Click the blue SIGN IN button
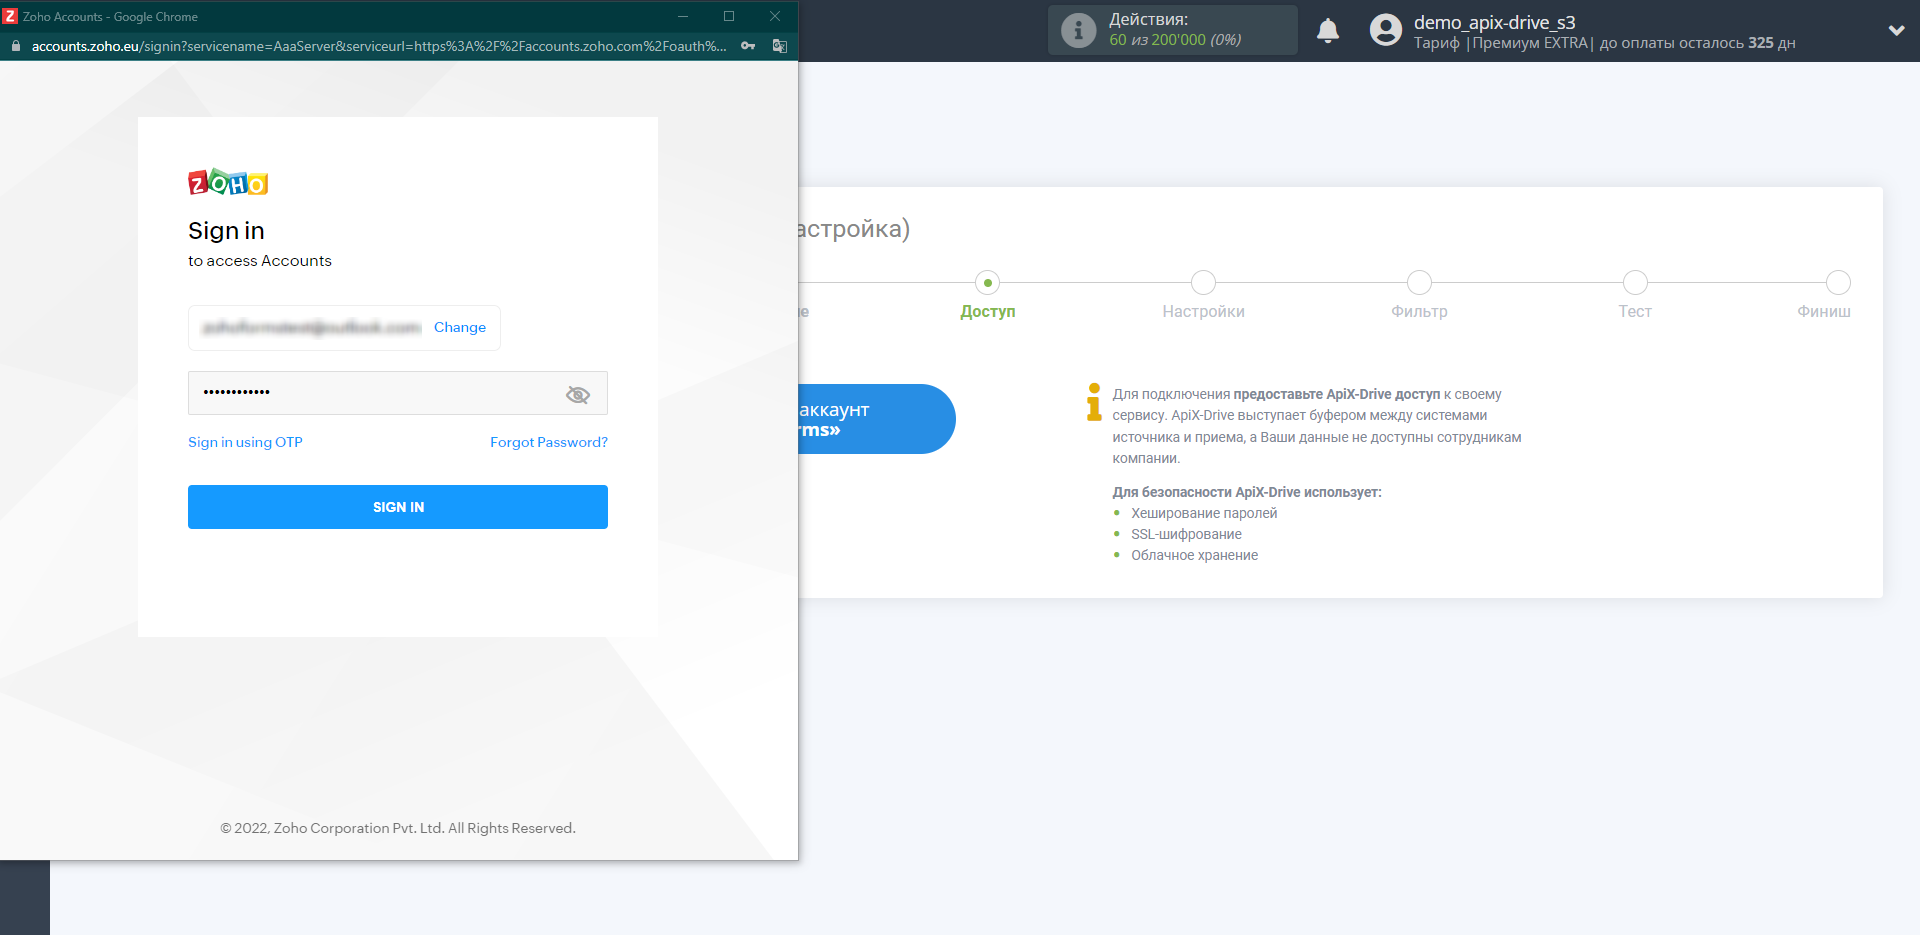The width and height of the screenshot is (1920, 935). point(398,507)
